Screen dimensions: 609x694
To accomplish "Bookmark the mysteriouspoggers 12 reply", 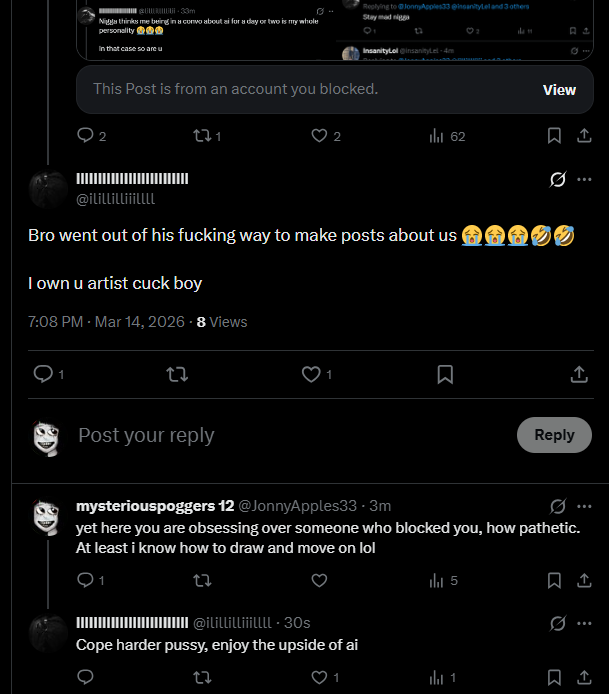I will click(x=554, y=580).
